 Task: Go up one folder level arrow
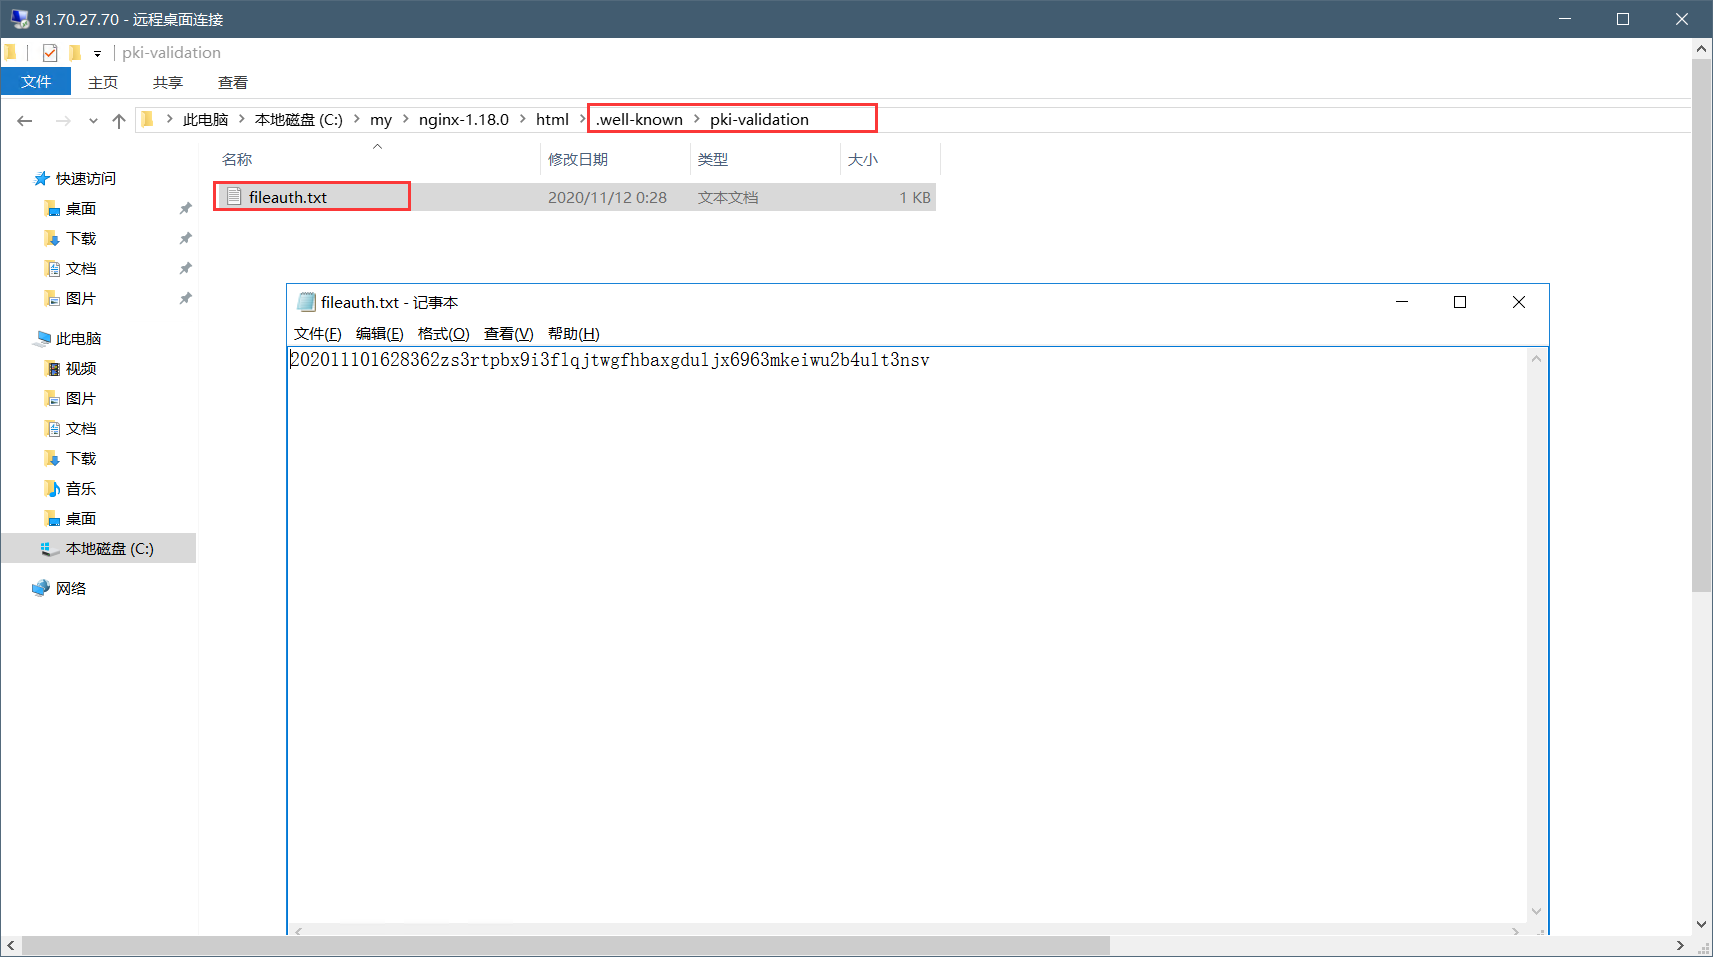tap(119, 120)
